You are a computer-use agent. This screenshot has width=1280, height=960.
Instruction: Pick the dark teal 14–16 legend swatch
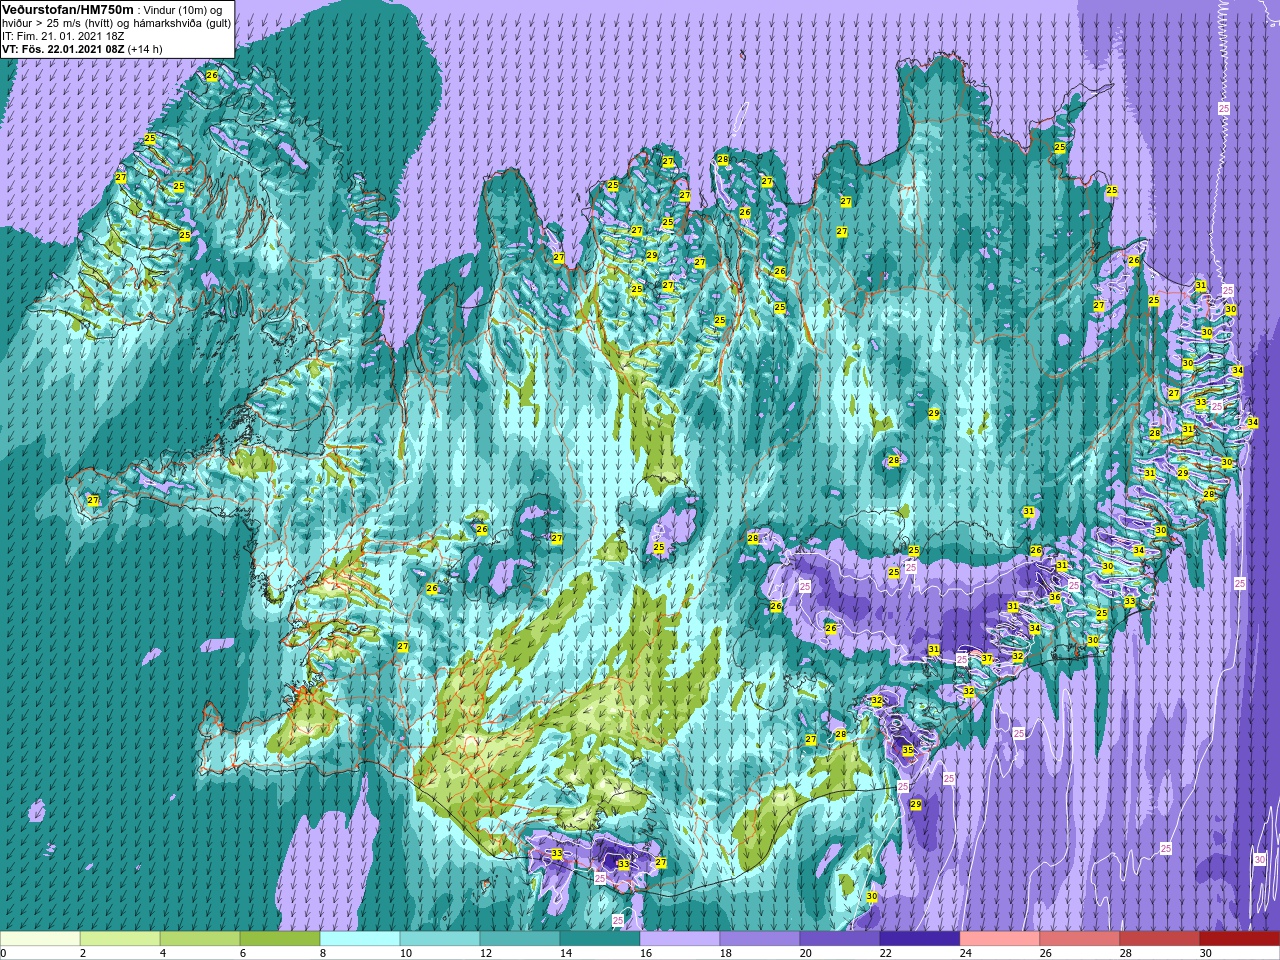[x=600, y=939]
